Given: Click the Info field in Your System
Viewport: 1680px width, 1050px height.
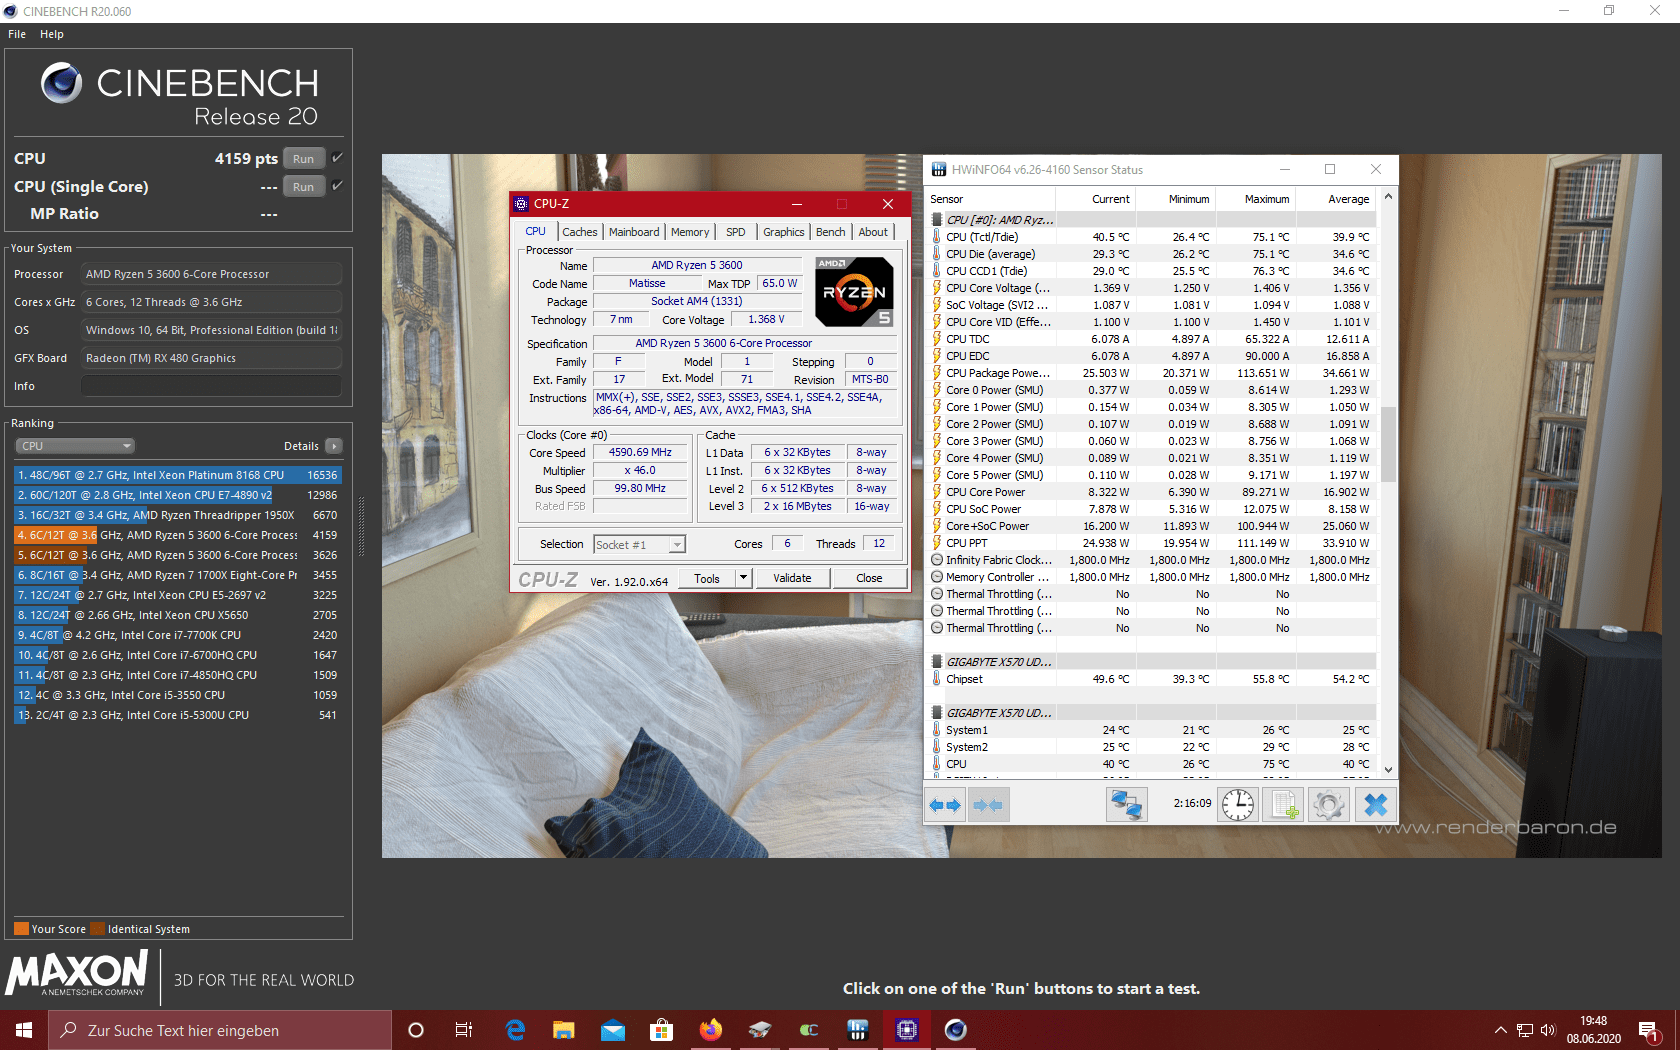Looking at the screenshot, I should [x=211, y=386].
